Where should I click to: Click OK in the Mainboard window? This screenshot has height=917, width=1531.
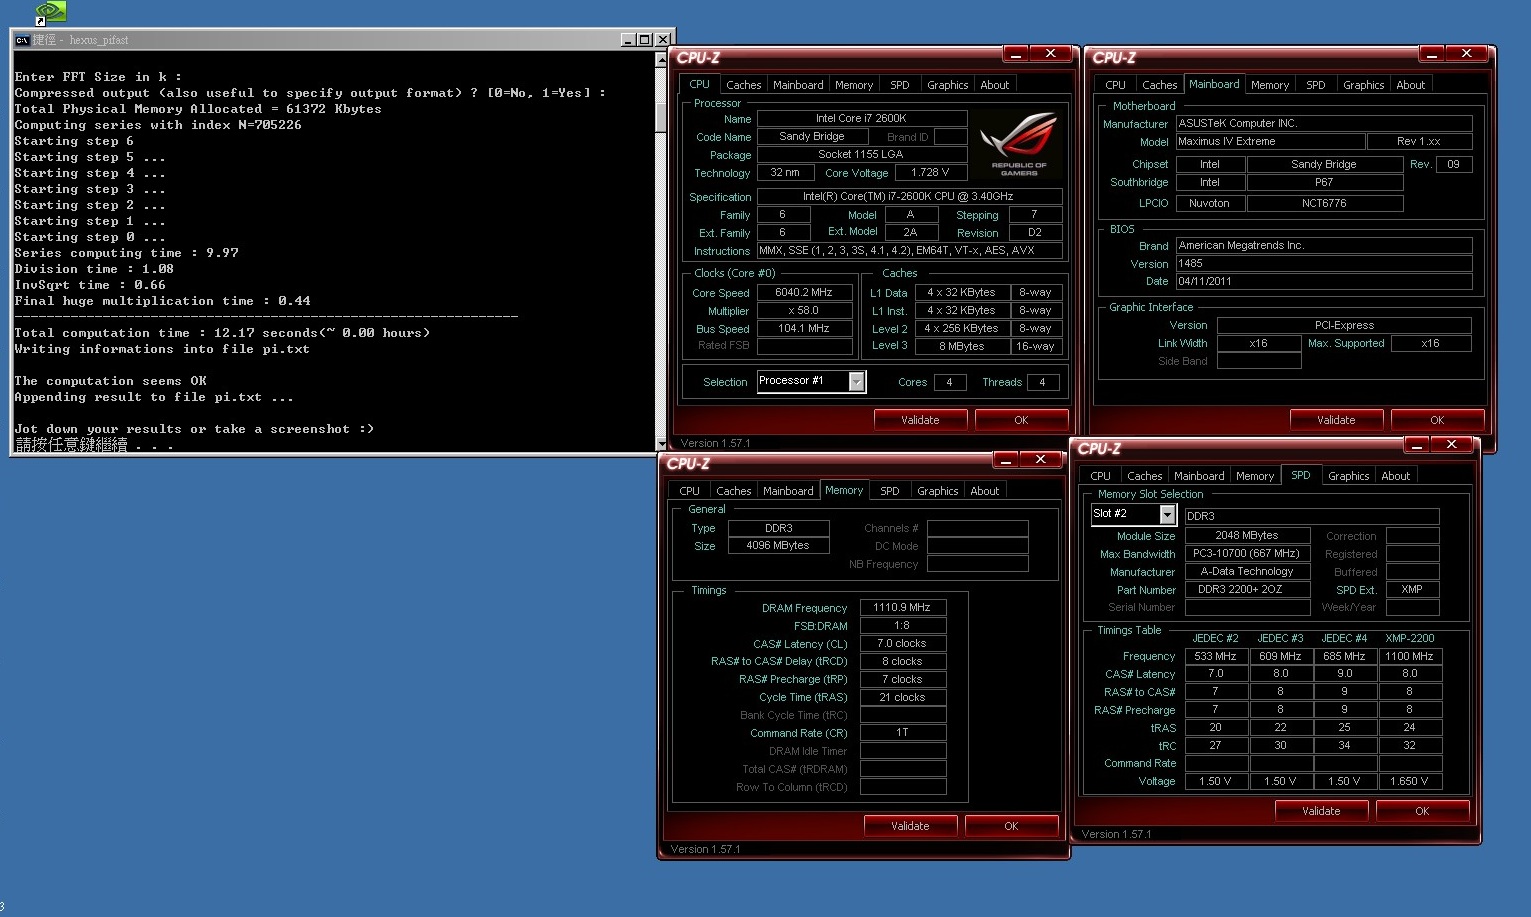(x=1437, y=420)
